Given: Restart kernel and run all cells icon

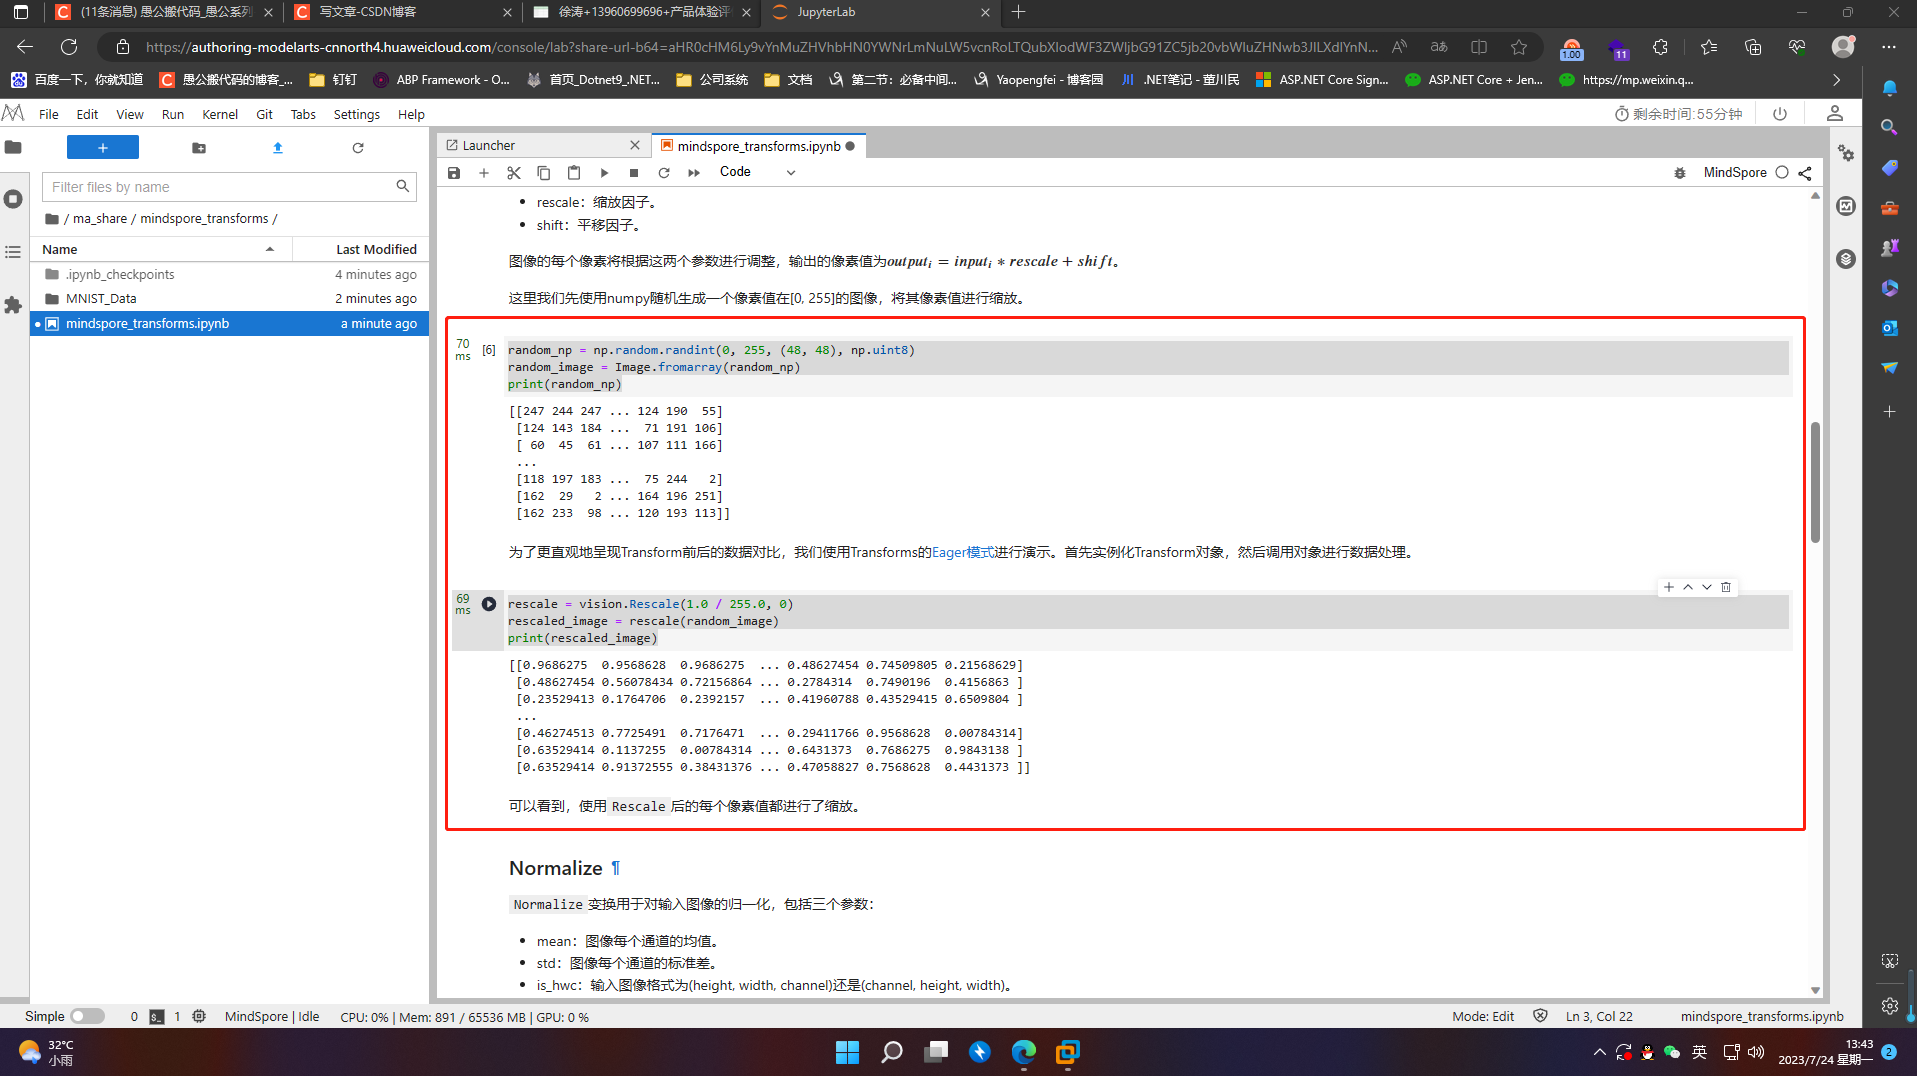Looking at the screenshot, I should 694,172.
